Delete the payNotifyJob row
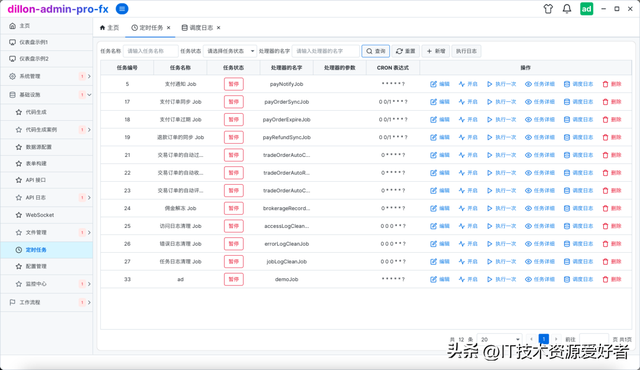The image size is (640, 370). point(612,84)
